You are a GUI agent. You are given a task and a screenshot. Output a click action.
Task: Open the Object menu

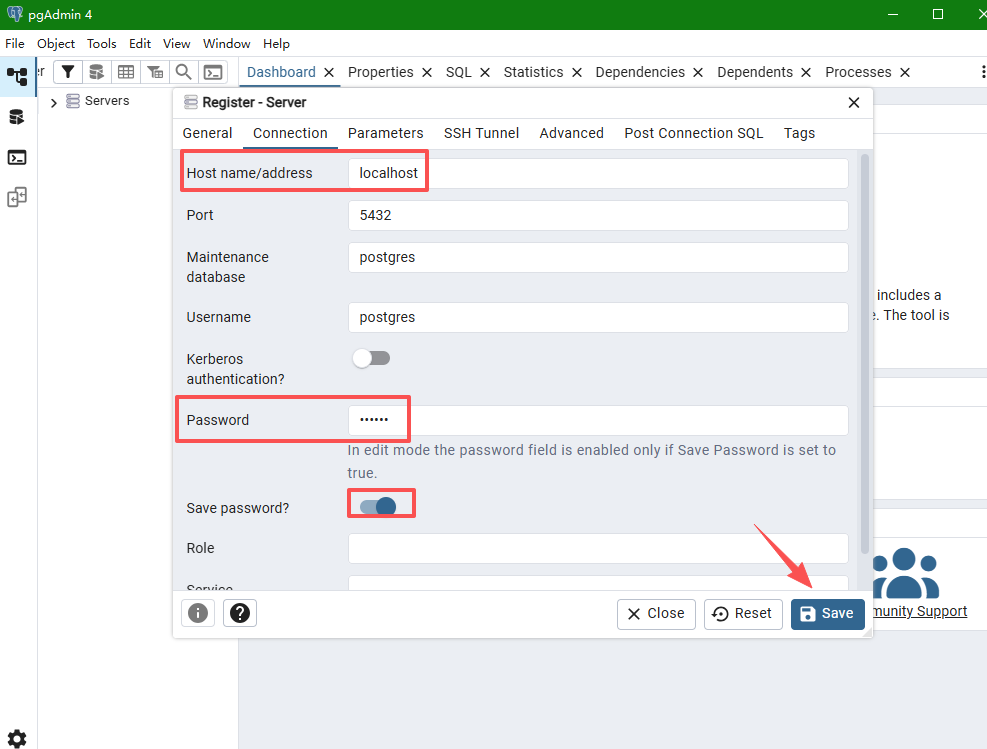pos(55,43)
